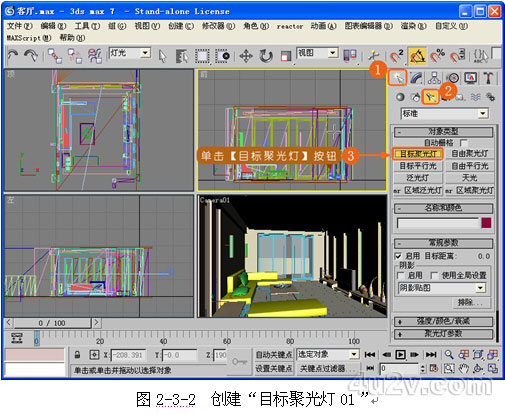This screenshot has width=505, height=415.
Task: Open Select by Name list icon
Action: (182, 56)
